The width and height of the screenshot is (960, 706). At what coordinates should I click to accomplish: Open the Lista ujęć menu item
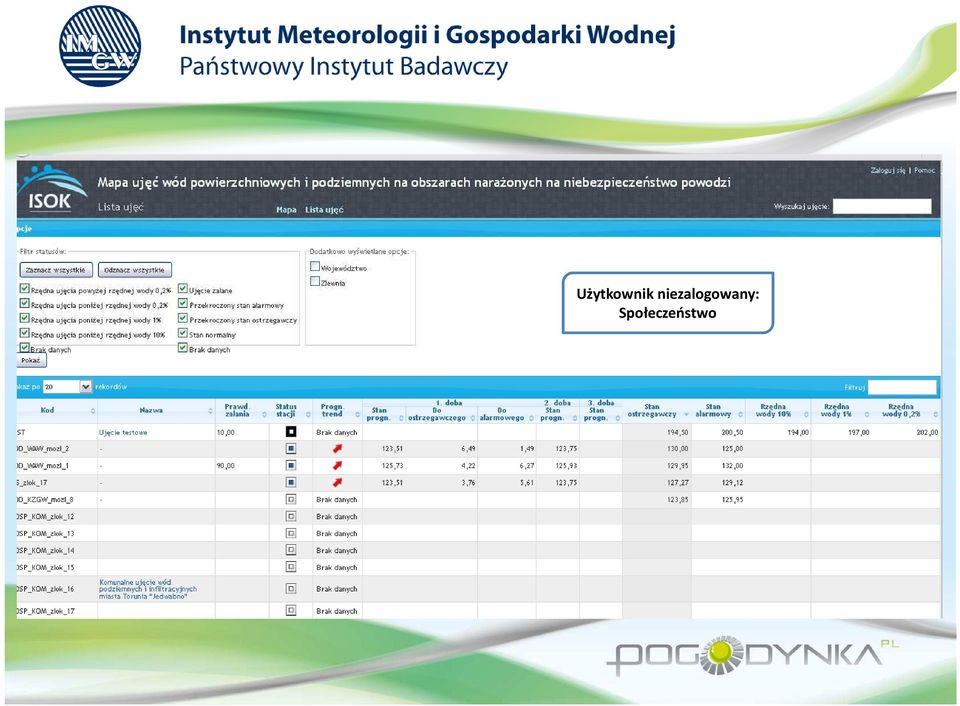tap(324, 209)
